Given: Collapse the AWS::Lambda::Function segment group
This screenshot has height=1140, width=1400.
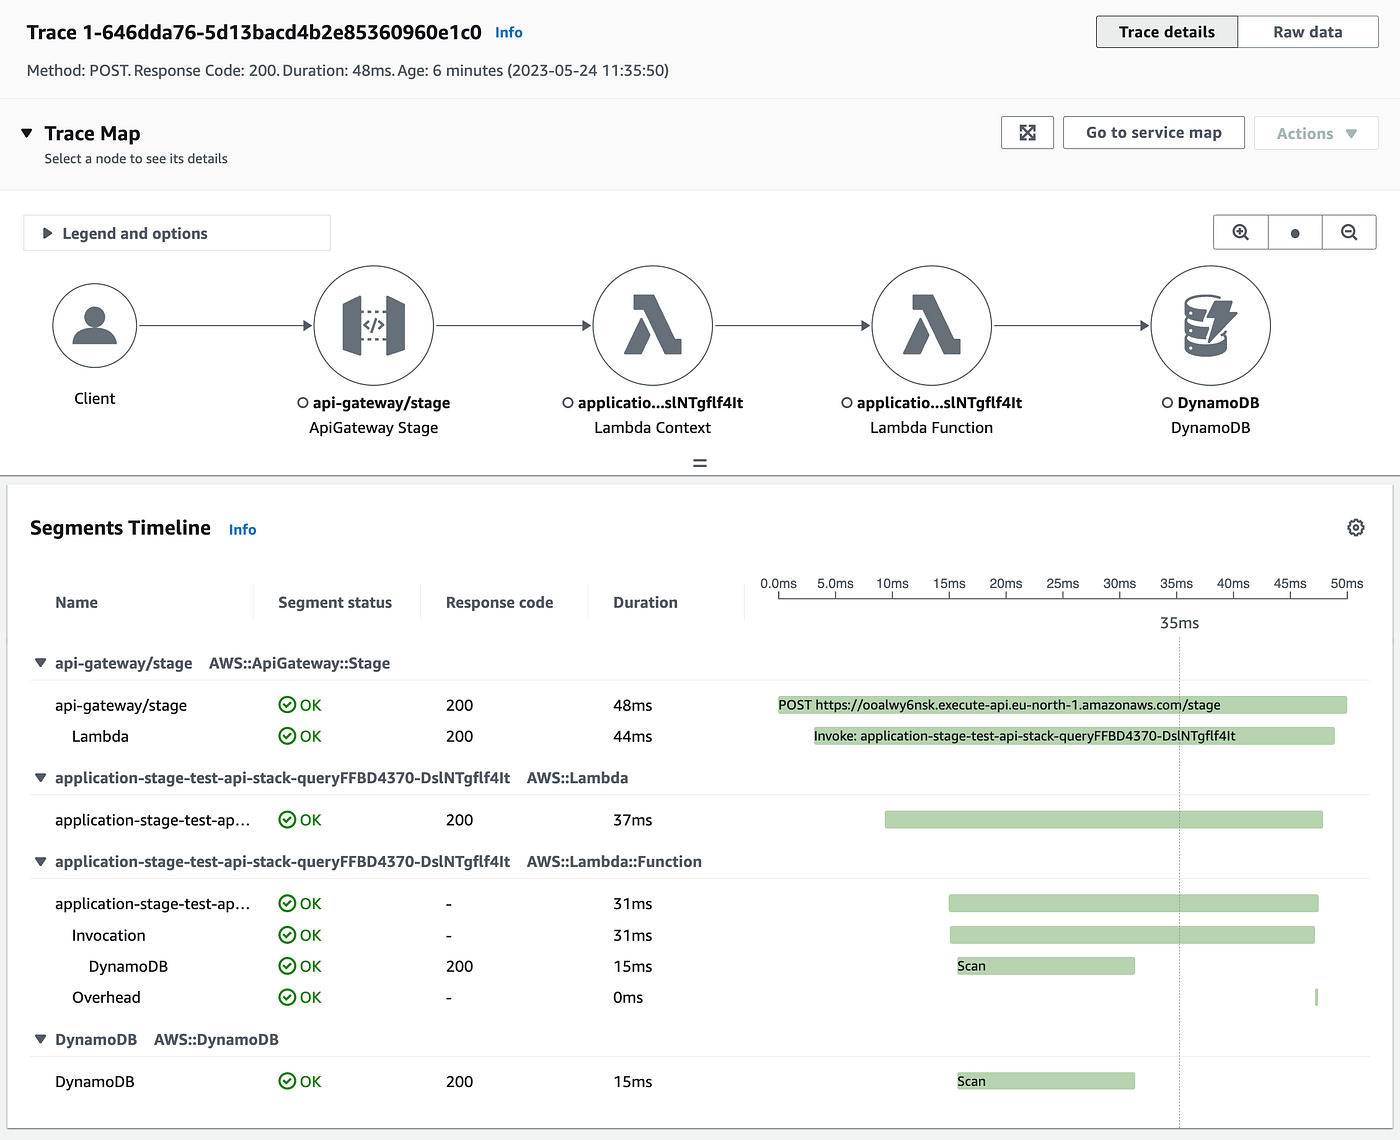Looking at the screenshot, I should 41,862.
